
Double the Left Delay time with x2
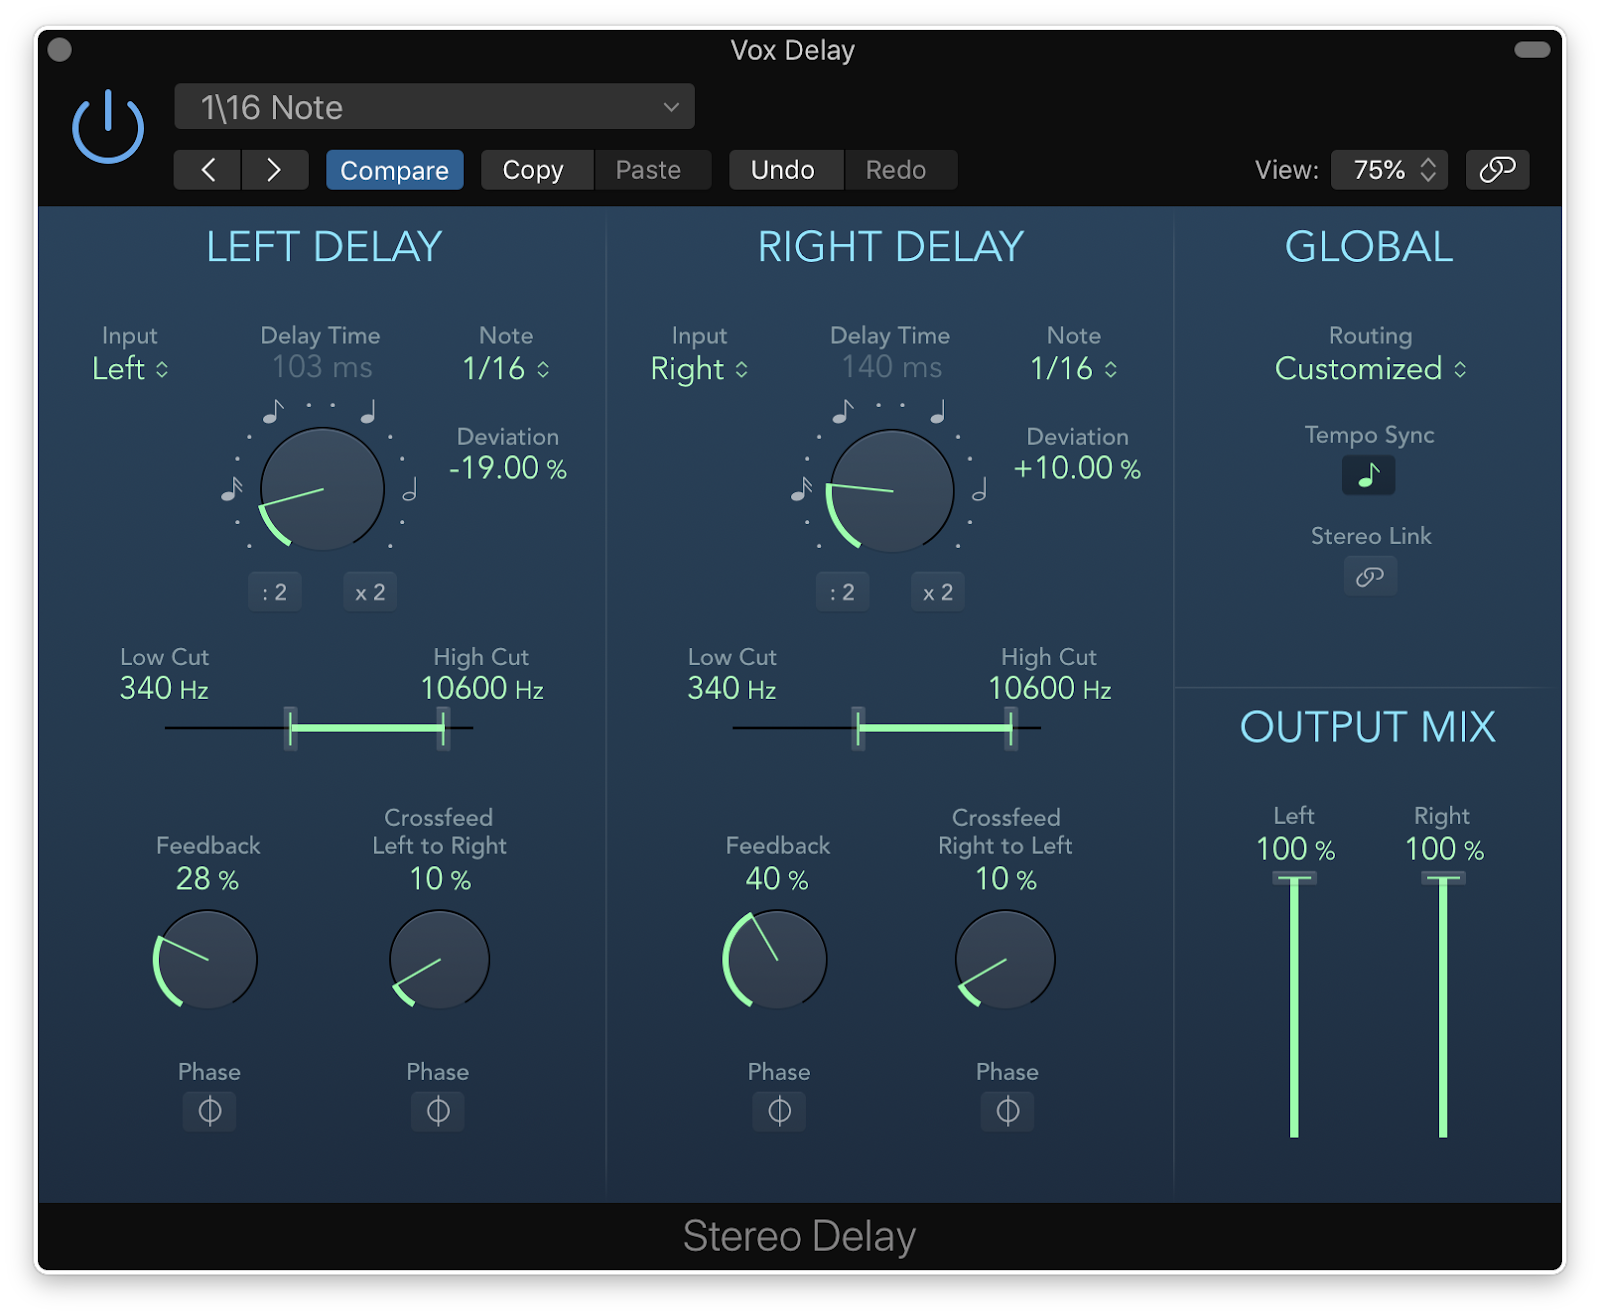tap(370, 592)
